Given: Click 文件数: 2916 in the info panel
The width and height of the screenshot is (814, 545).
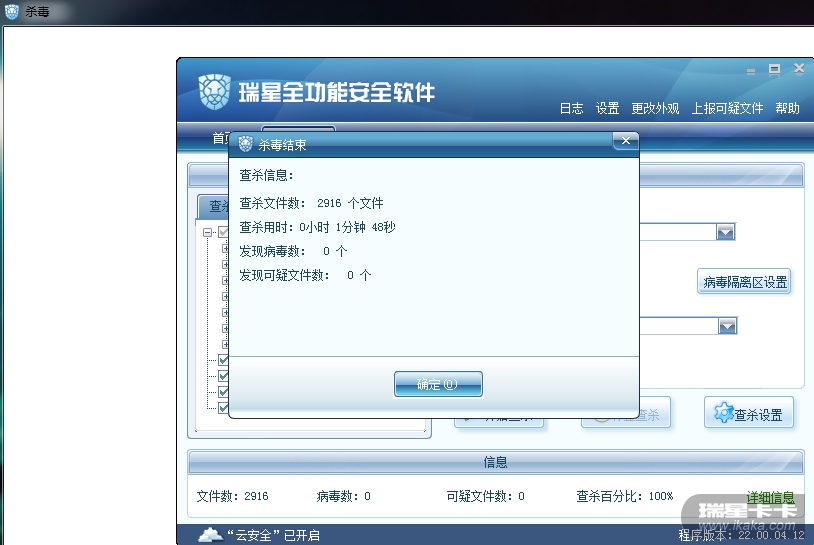Looking at the screenshot, I should click(232, 496).
